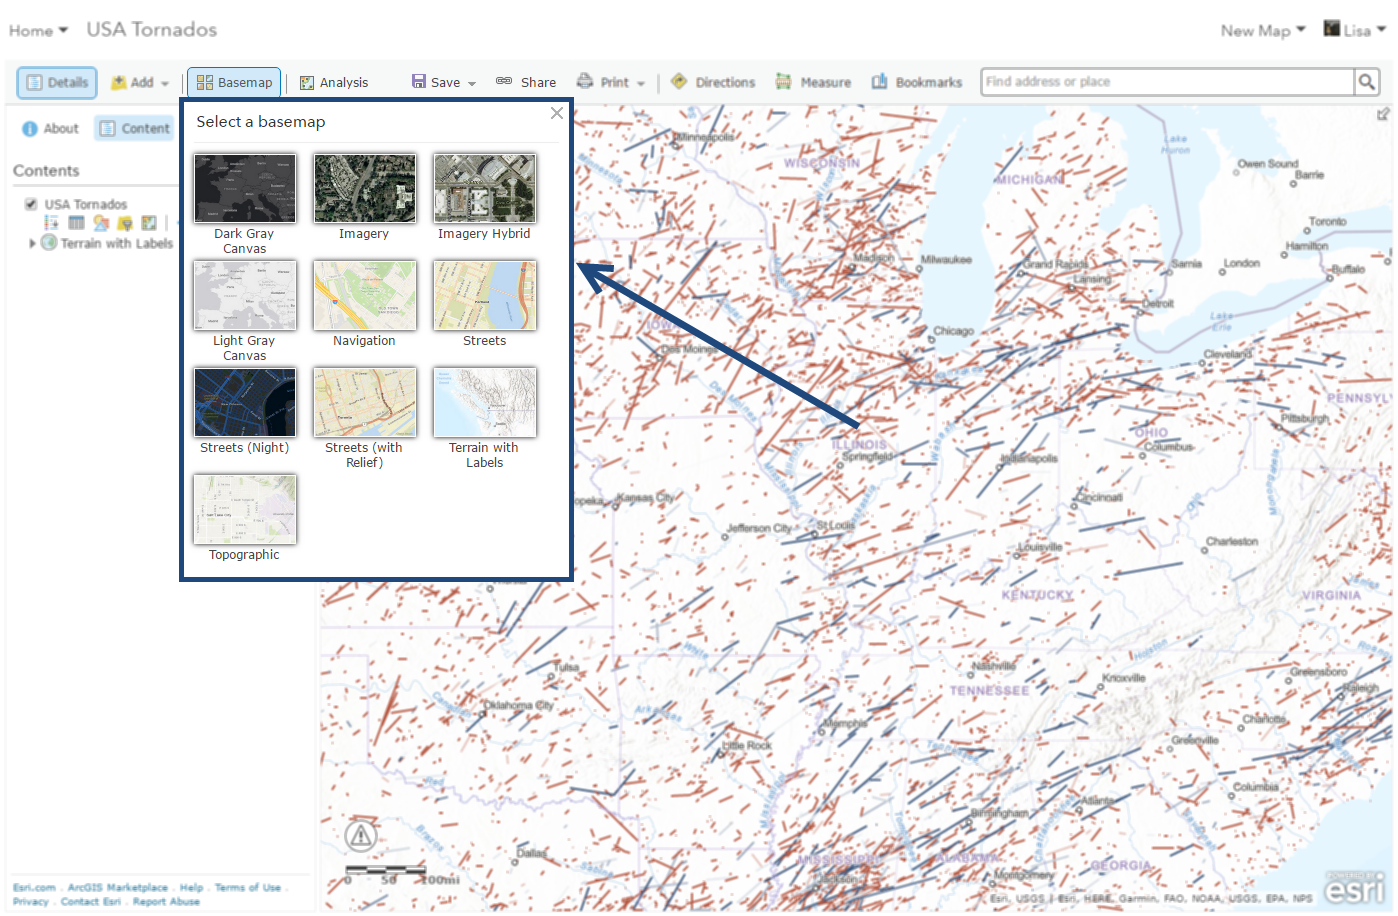Open the Help footer link
1398x916 pixels.
(x=191, y=888)
